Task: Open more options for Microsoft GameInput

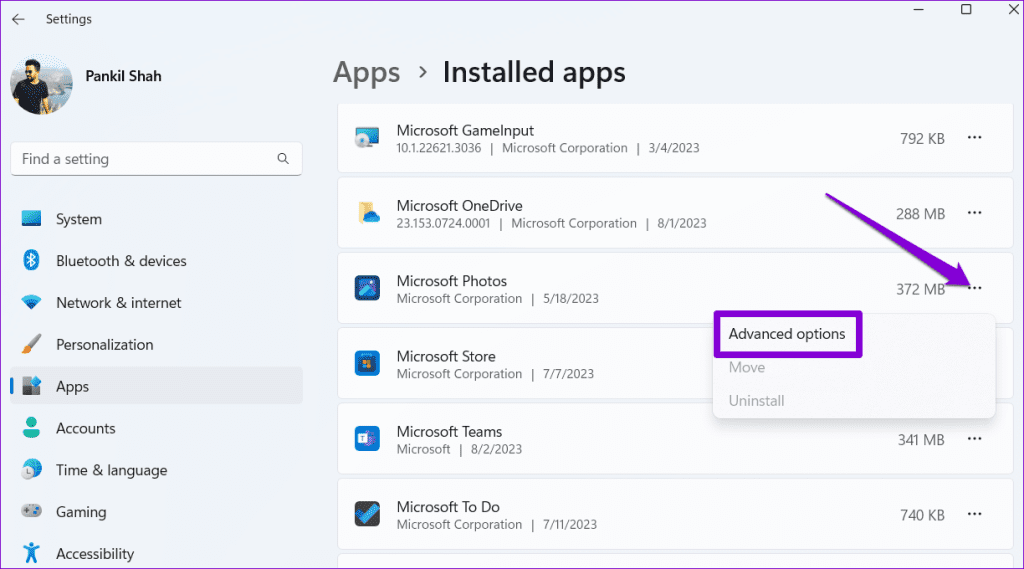Action: point(974,138)
